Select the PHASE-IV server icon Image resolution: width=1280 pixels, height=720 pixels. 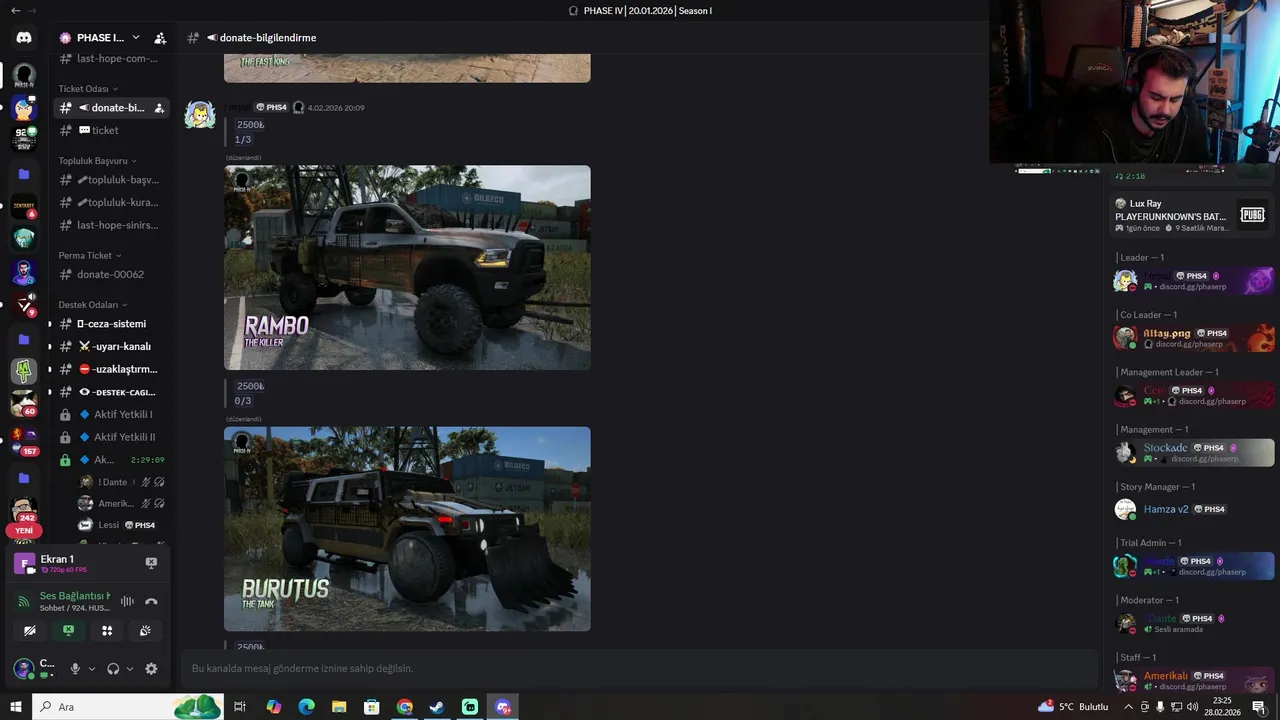[x=24, y=77]
